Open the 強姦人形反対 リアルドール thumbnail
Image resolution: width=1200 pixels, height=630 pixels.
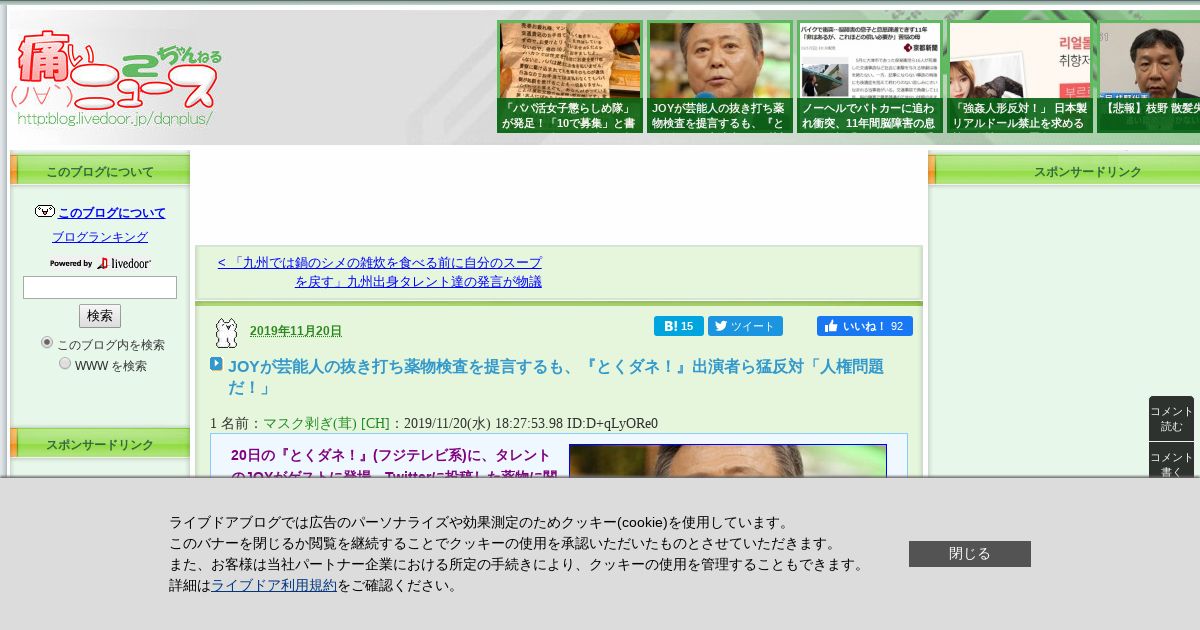point(1020,77)
